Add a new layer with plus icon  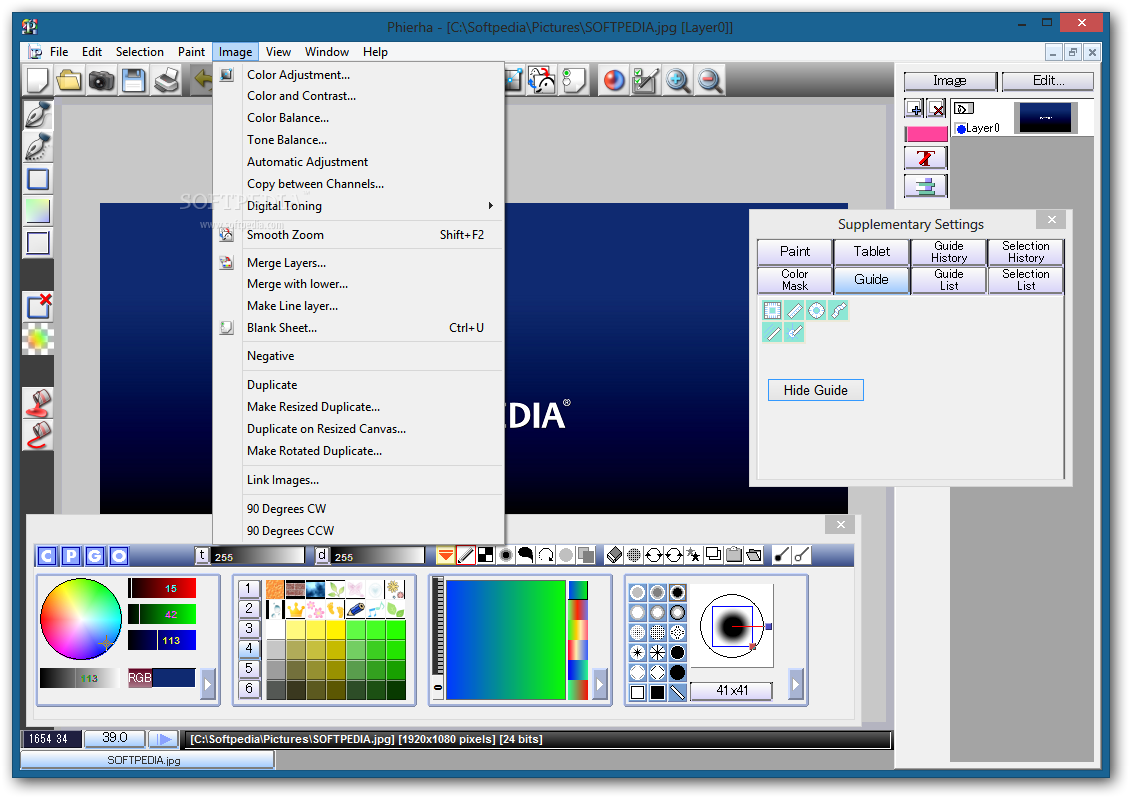coord(915,109)
